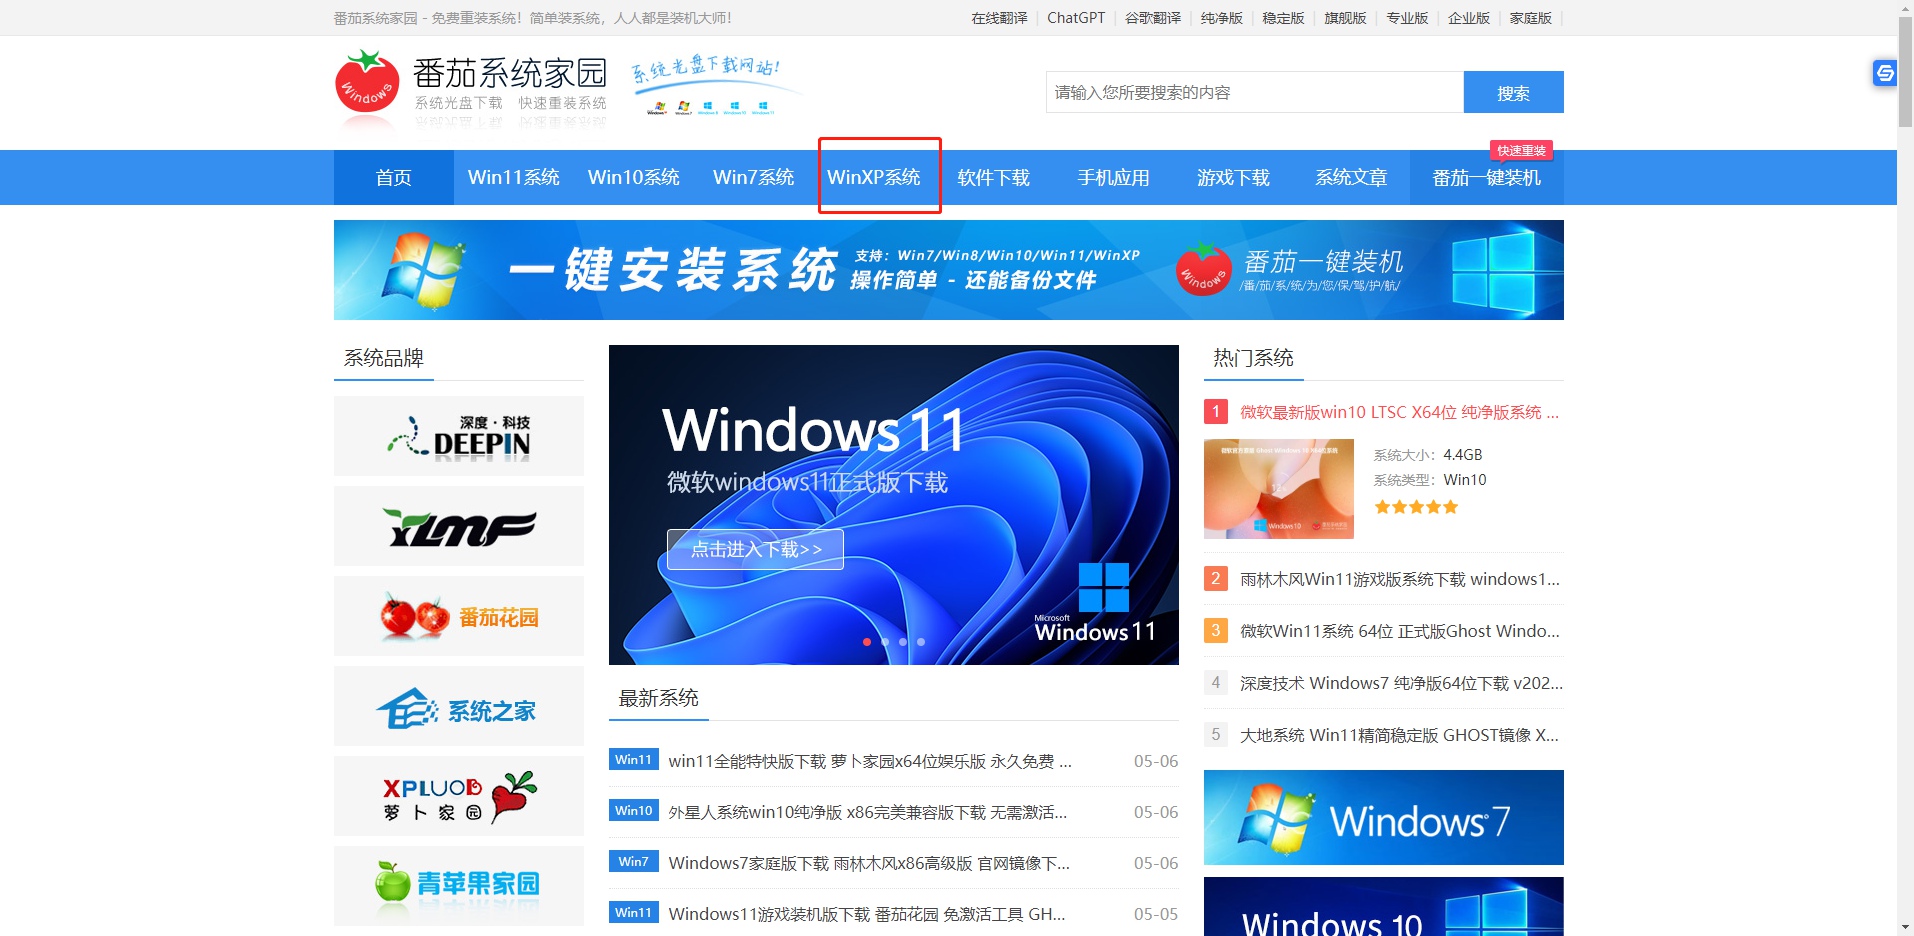Image resolution: width=1914 pixels, height=936 pixels.
Task: Open the 纯净版 top link
Action: pos(1222,18)
